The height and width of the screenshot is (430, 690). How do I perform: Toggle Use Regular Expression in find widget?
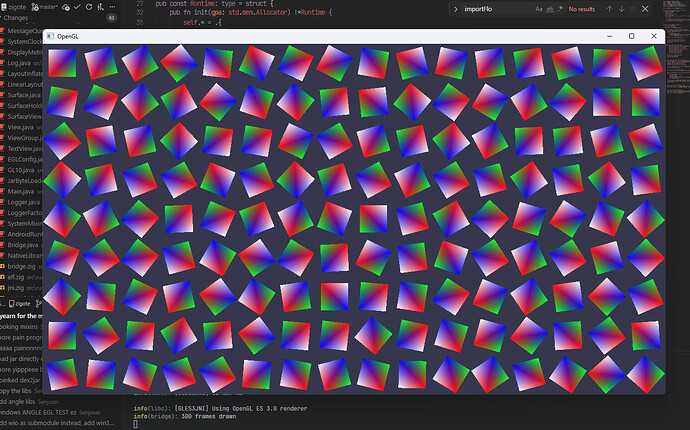tap(560, 9)
